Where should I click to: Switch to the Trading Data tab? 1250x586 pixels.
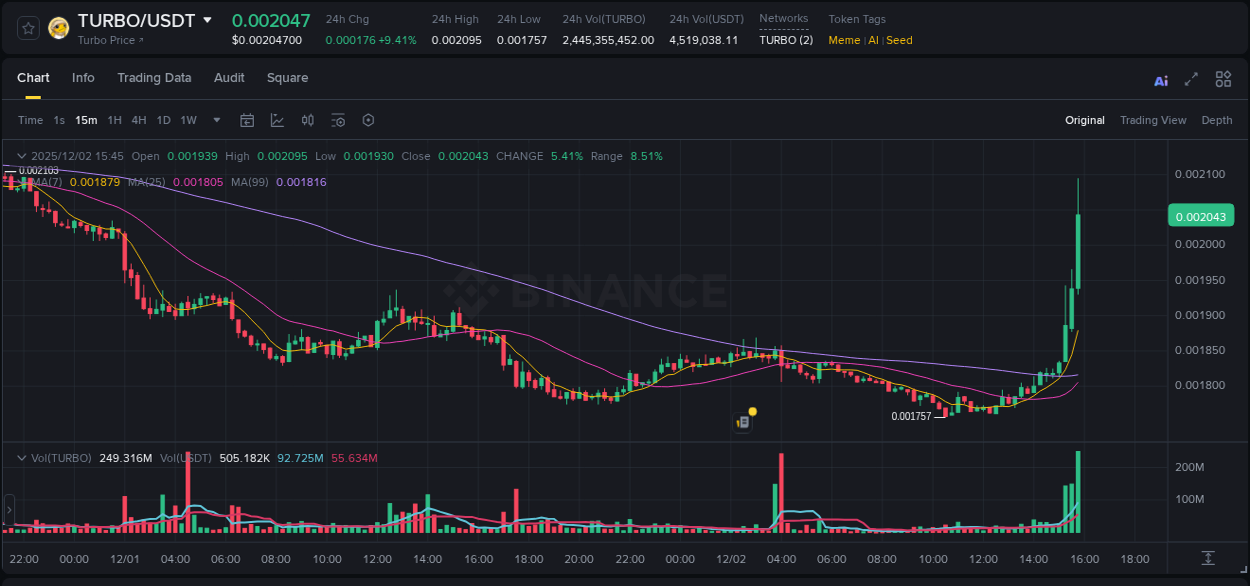pos(154,78)
